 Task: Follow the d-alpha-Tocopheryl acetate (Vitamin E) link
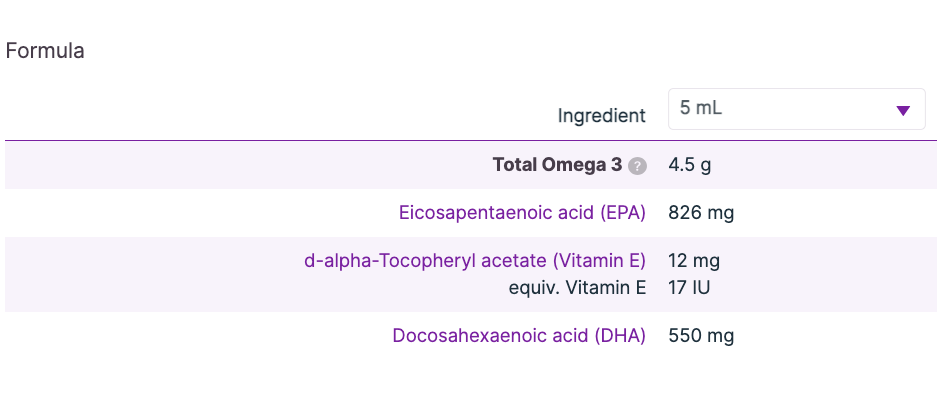[475, 261]
